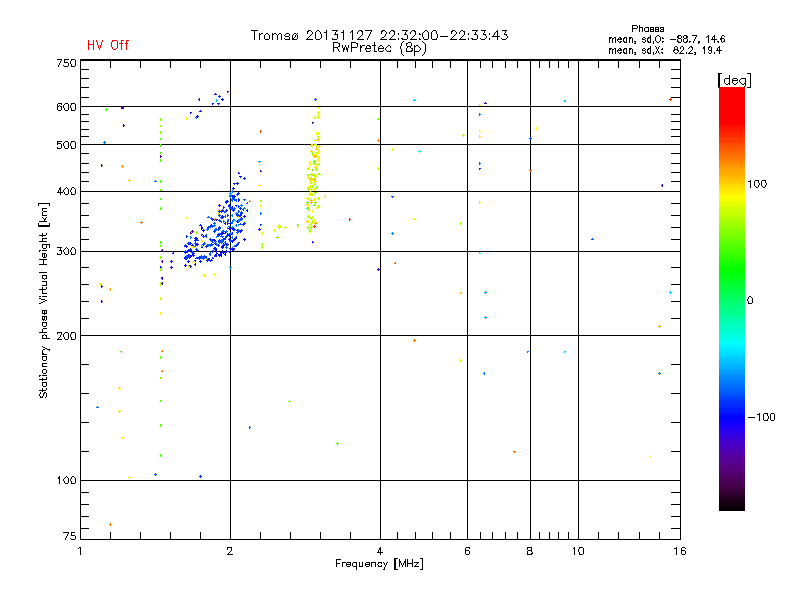Click the 'Phases' heading in the stats block

pyautogui.click(x=647, y=29)
